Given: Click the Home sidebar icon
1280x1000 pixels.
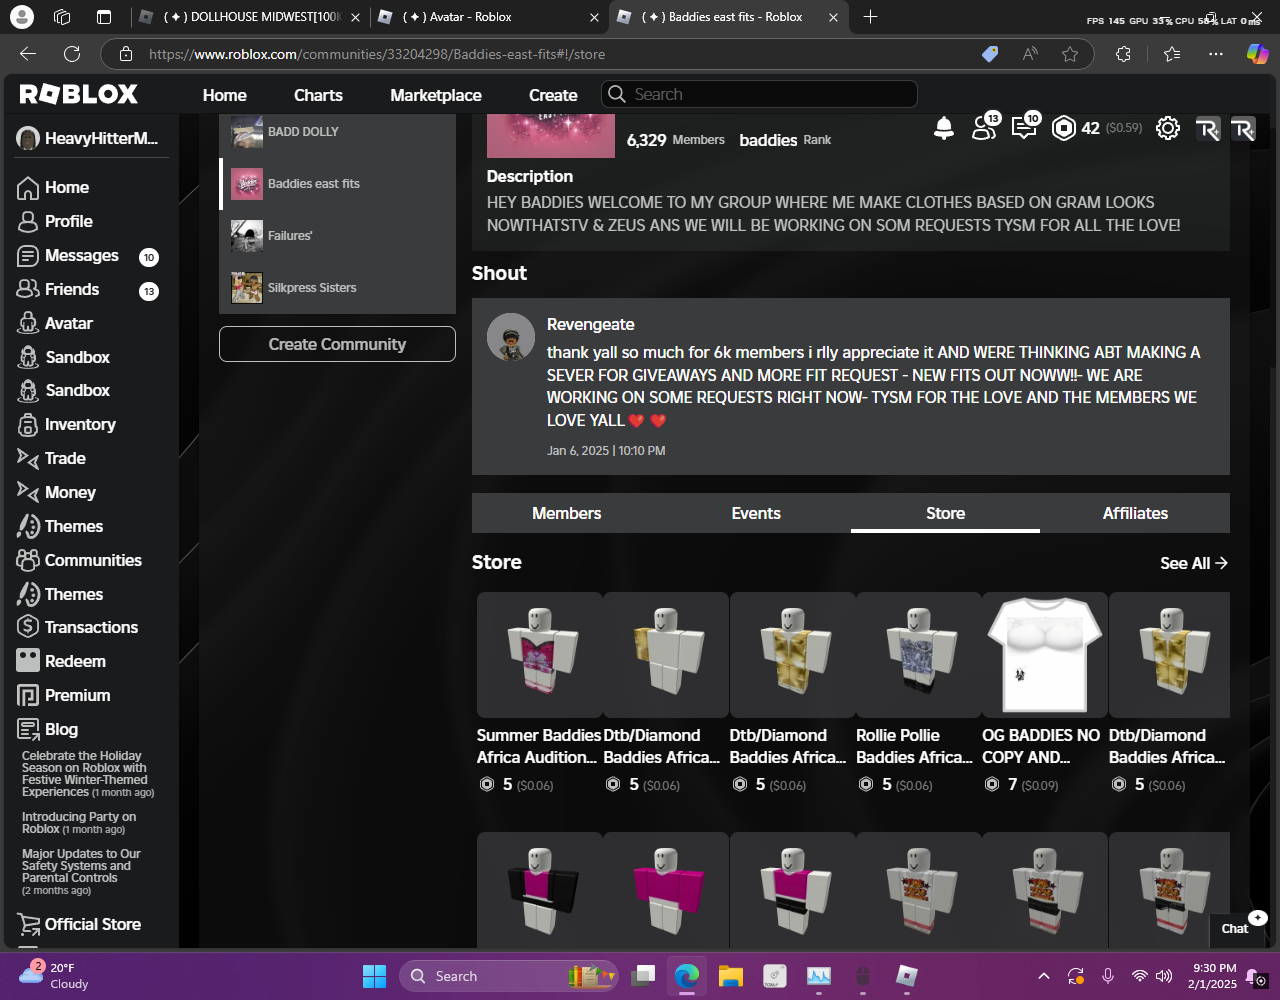Looking at the screenshot, I should point(28,188).
